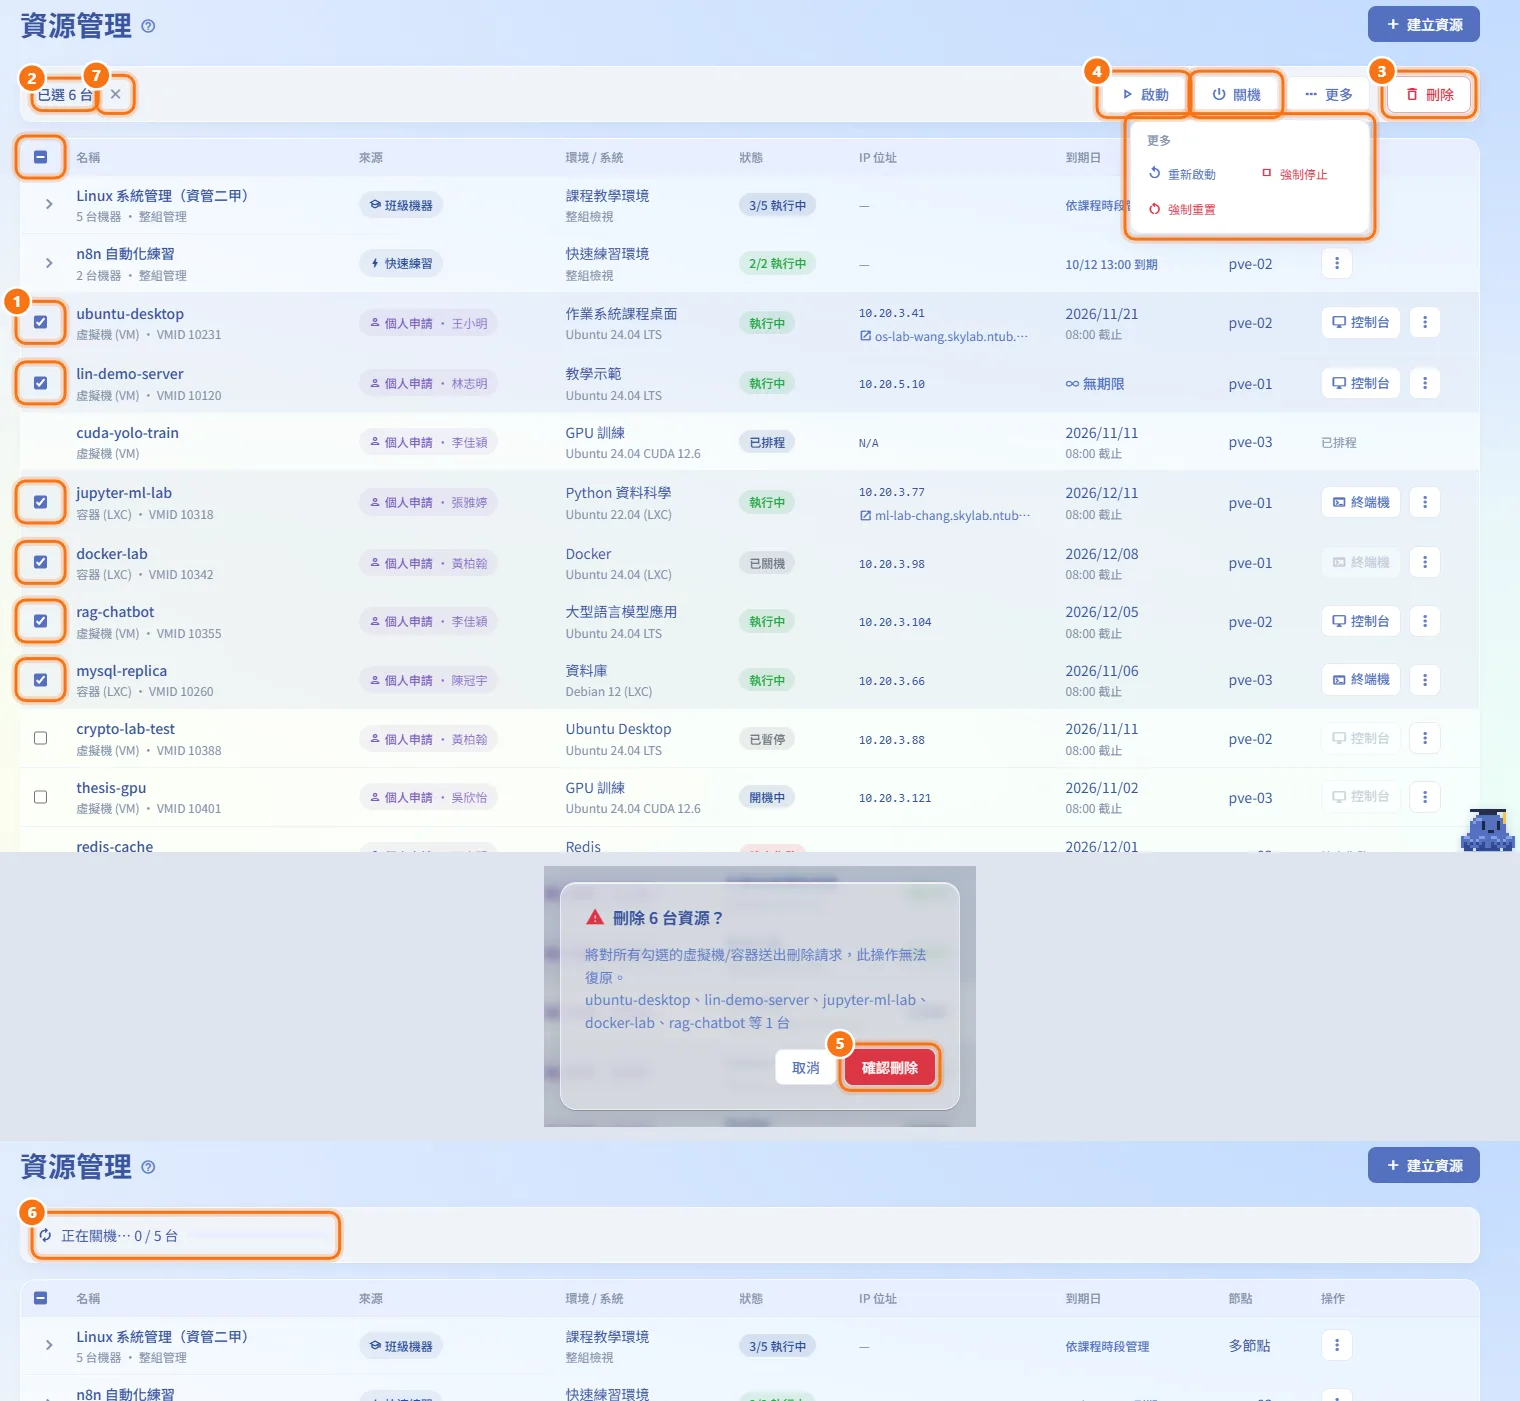This screenshot has width=1520, height=1401.
Task: Confirm deletion with 確認刪除
Action: tap(890, 1068)
